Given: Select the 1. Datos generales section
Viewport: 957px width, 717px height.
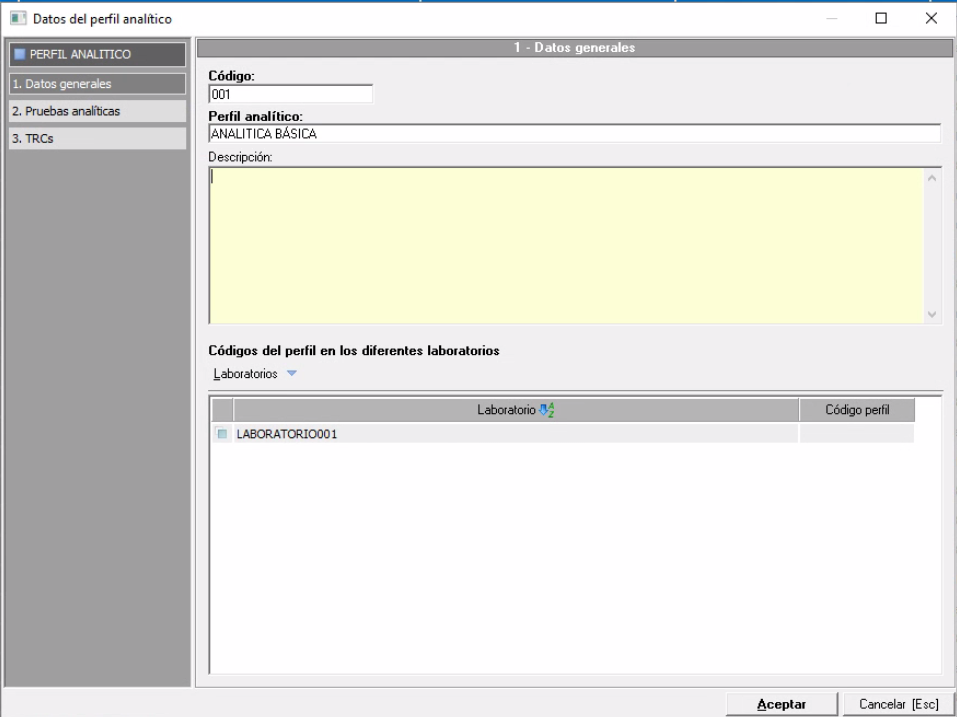Looking at the screenshot, I should pyautogui.click(x=96, y=83).
